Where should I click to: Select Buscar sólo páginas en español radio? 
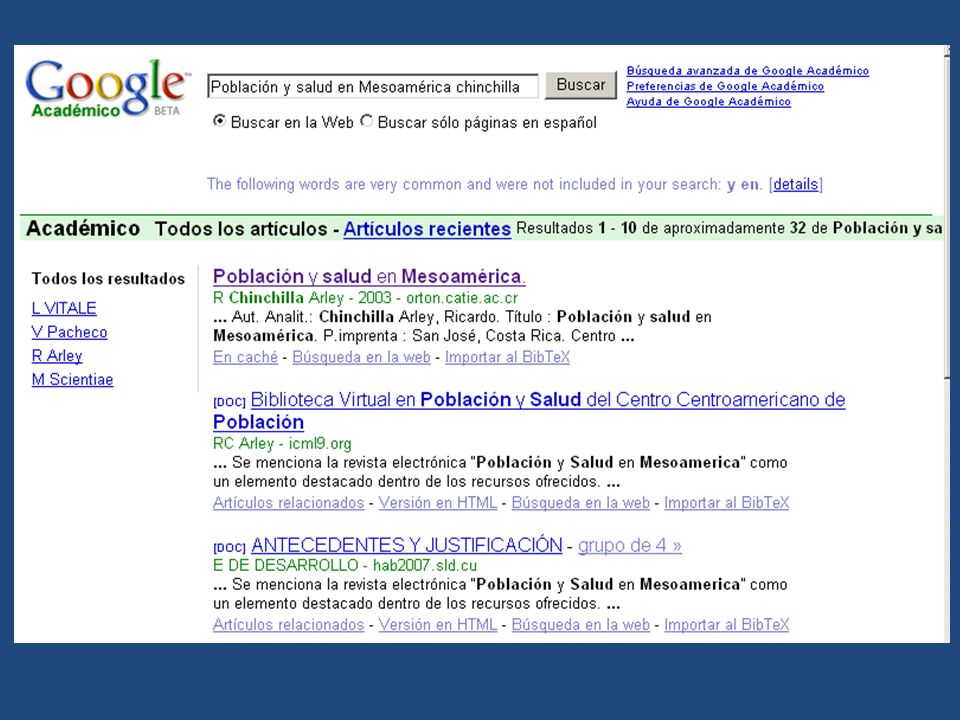[366, 121]
